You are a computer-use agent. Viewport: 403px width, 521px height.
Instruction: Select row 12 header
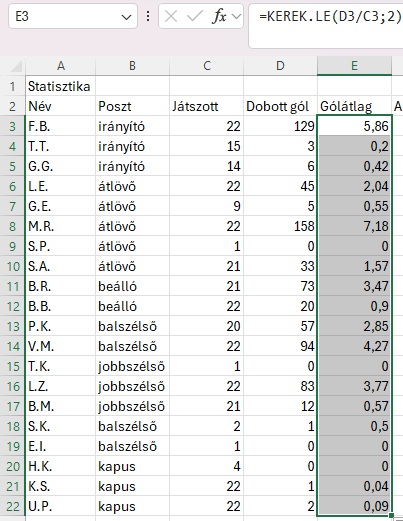(x=13, y=306)
